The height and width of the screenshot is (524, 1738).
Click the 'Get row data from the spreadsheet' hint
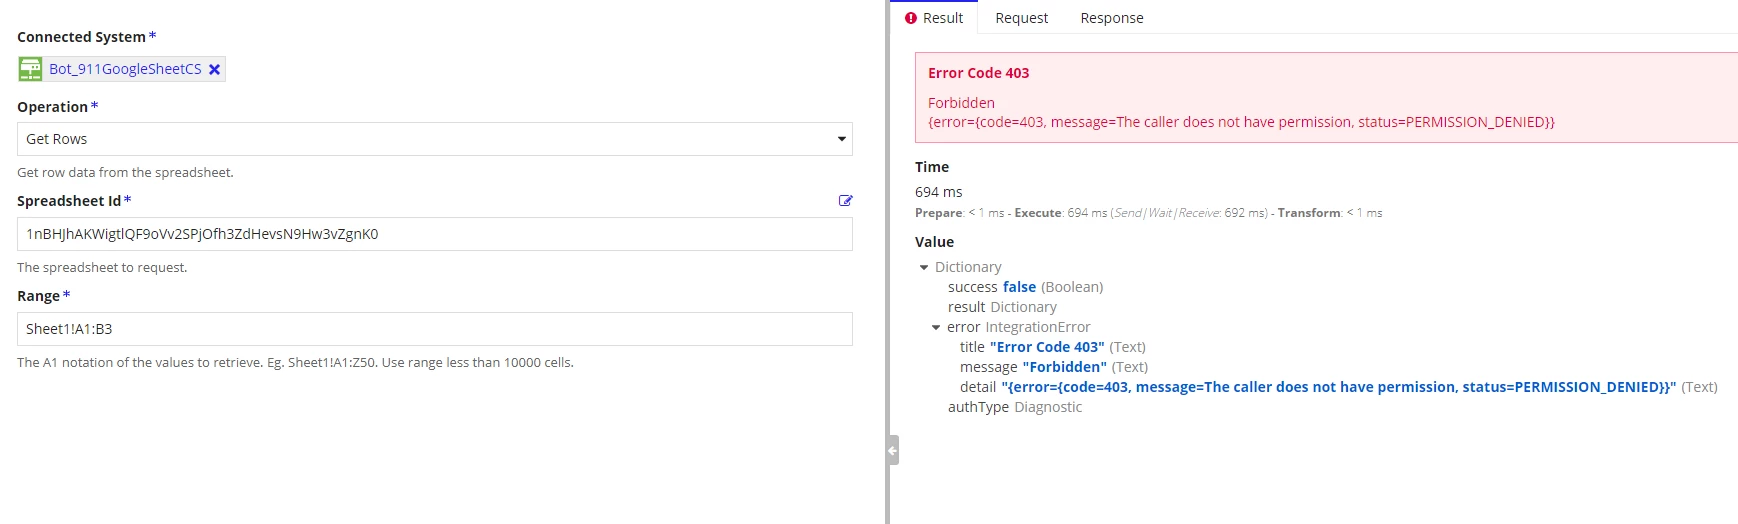(x=125, y=173)
